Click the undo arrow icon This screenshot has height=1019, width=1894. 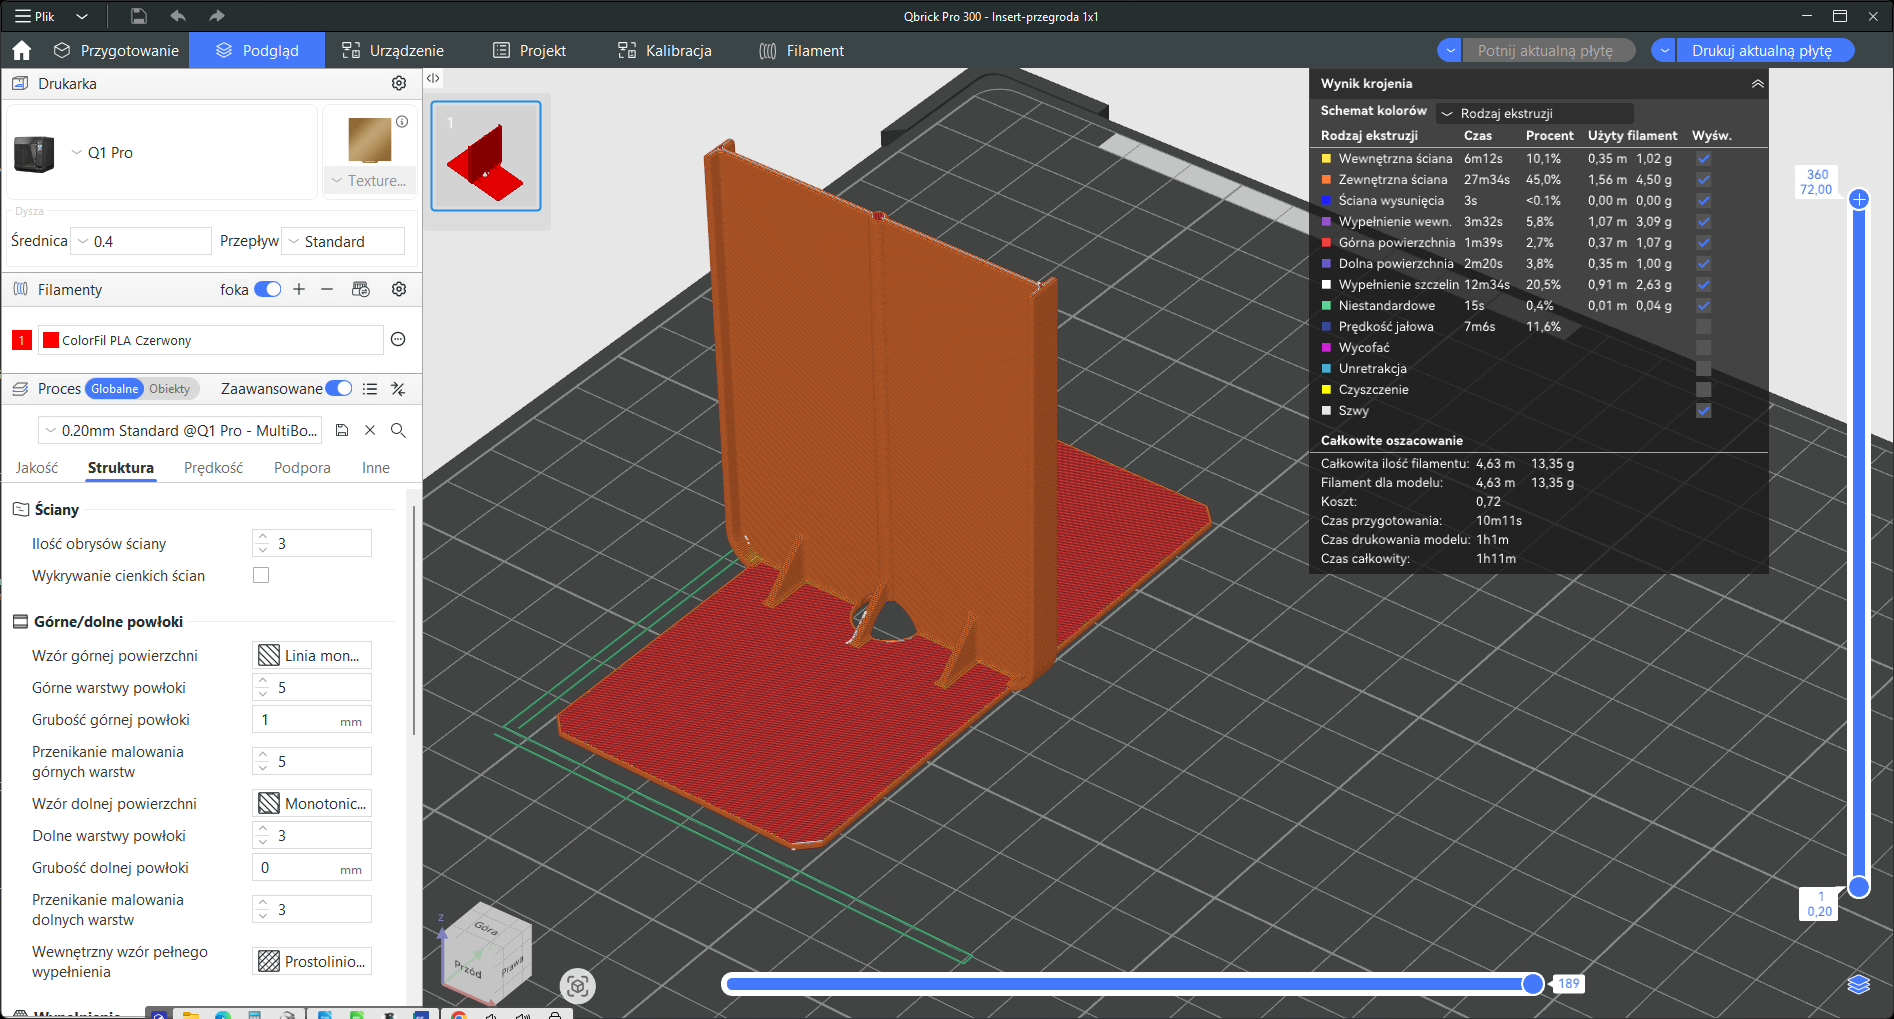178,16
